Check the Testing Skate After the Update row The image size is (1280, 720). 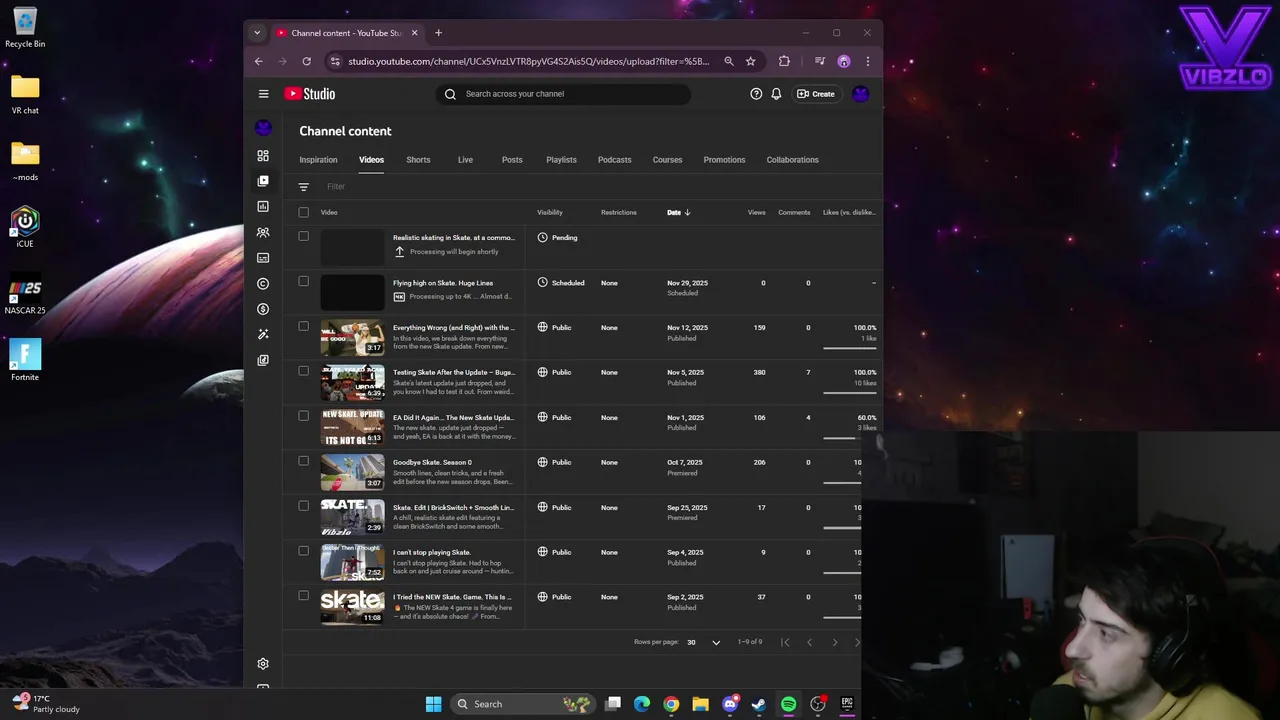(x=304, y=371)
